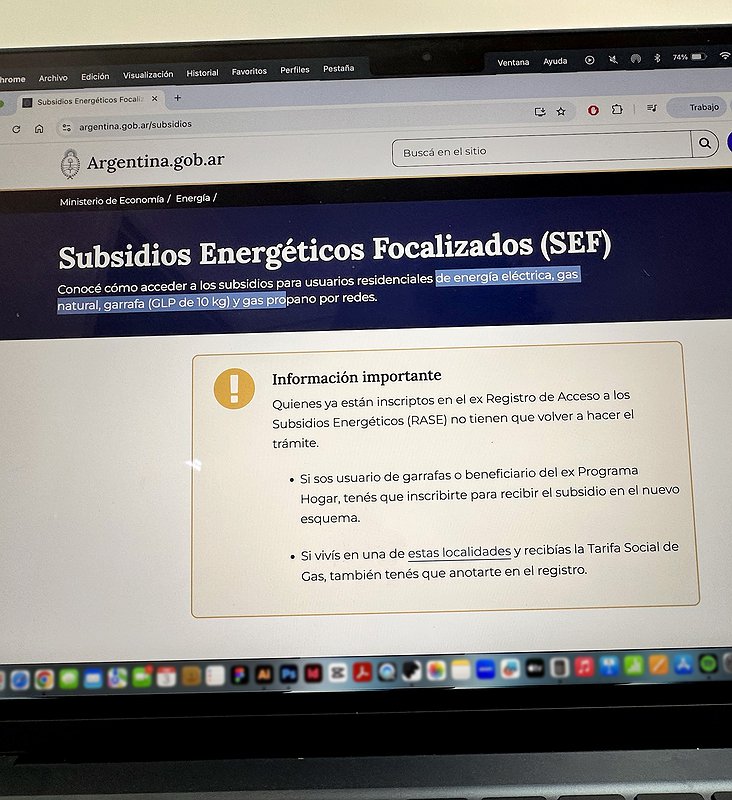Go to the browser home icon
732x800 pixels.
39,128
